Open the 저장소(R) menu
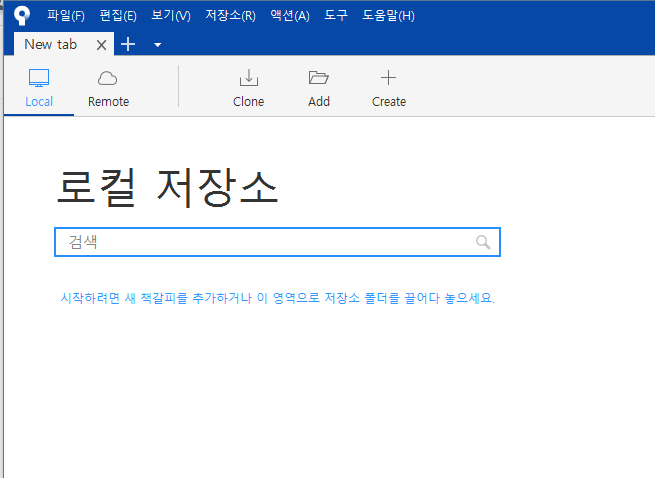Viewport: 655px width, 478px height. tap(230, 16)
